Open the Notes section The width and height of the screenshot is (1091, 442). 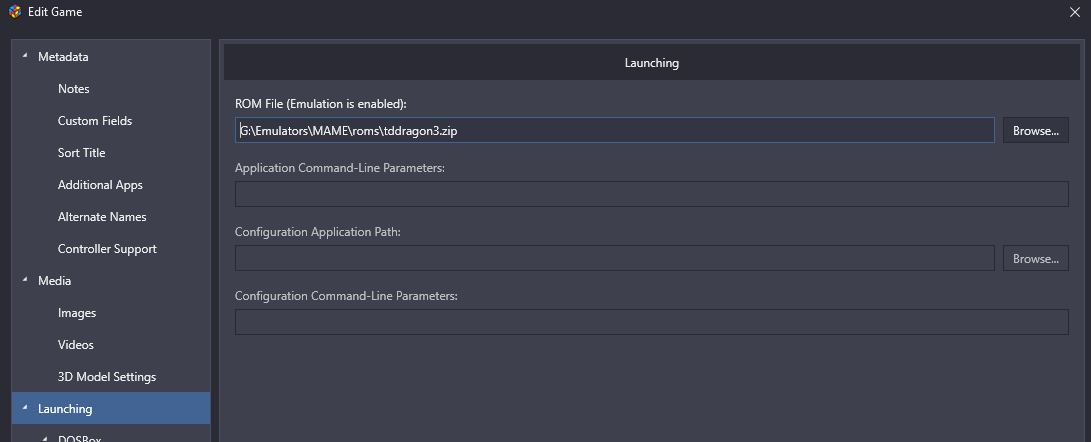(74, 89)
